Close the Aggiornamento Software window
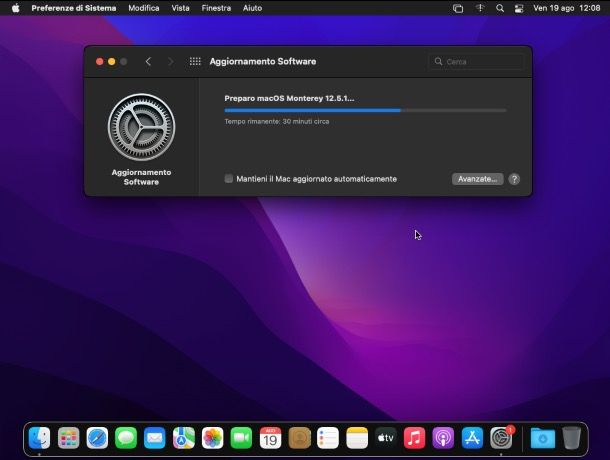 (100, 61)
